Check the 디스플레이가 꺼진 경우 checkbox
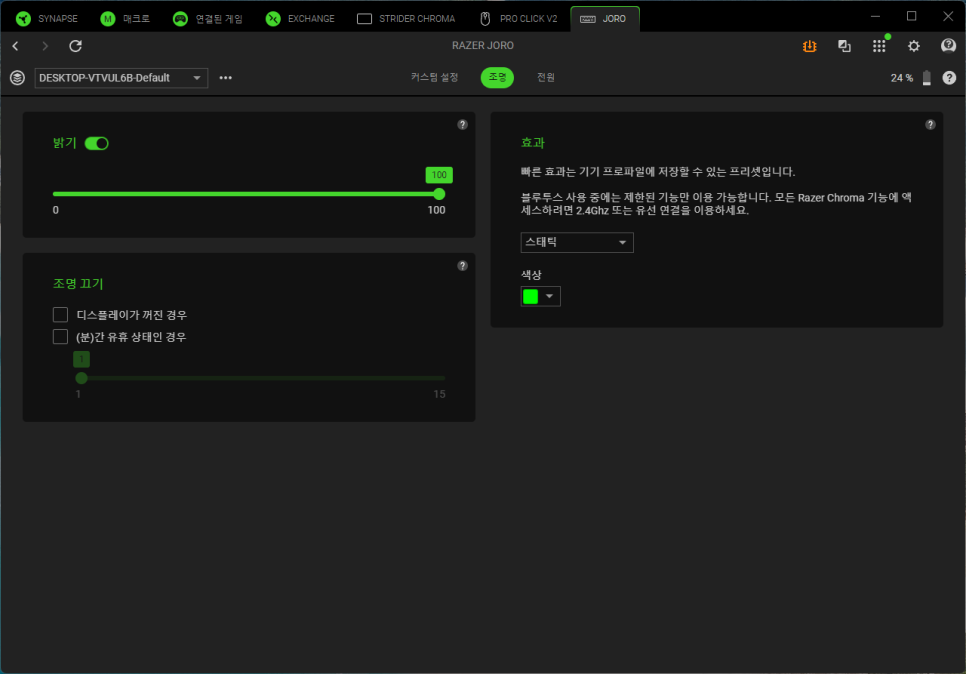 click(x=61, y=315)
